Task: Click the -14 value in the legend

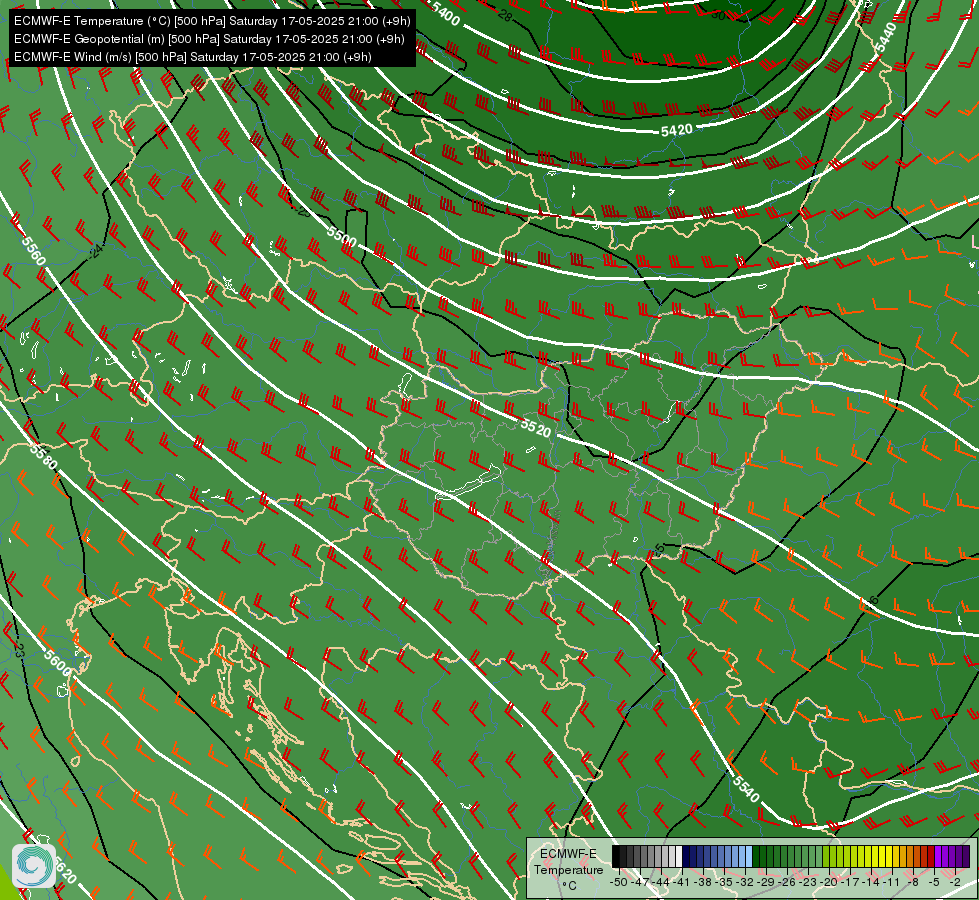Action: (x=870, y=882)
